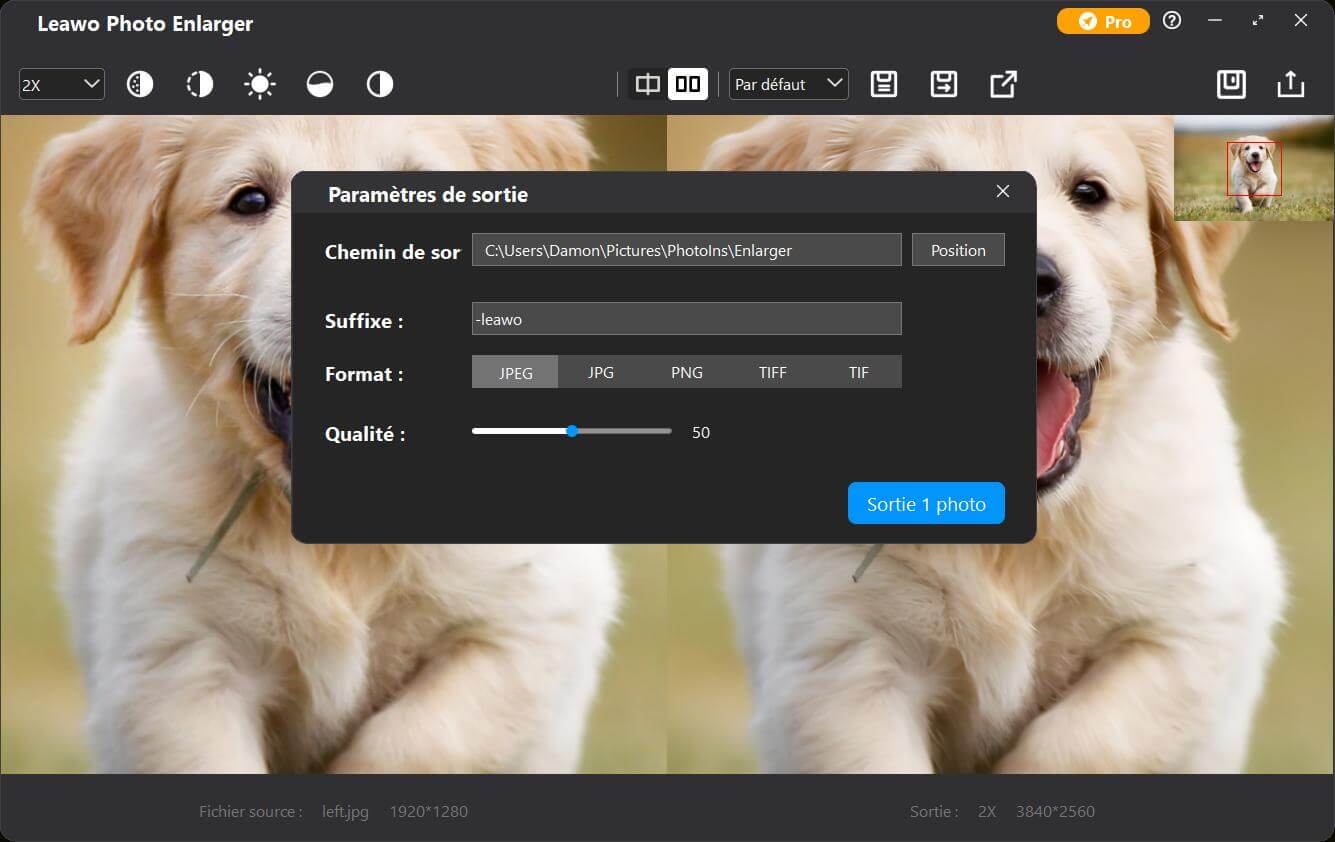Viewport: 1335px width, 842px height.
Task: Choose TIFF as output format
Action: 773,373
